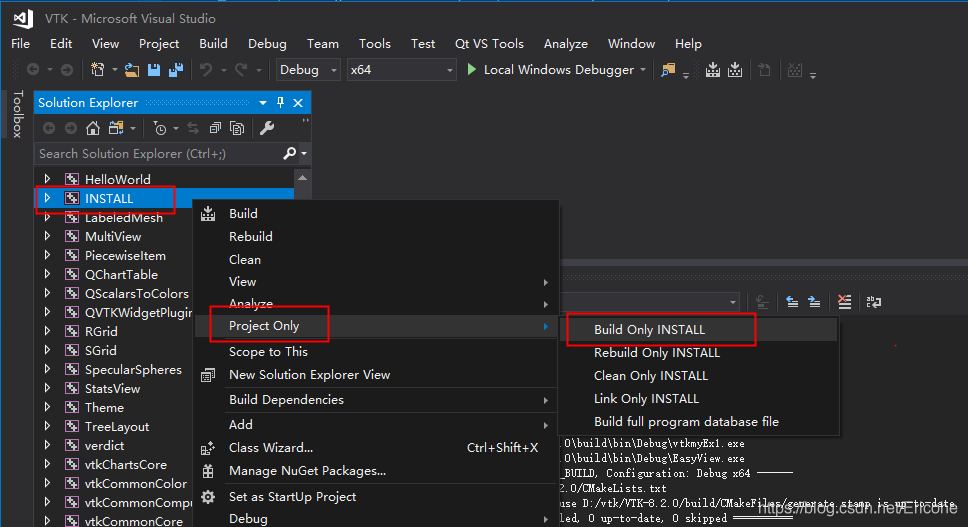Click the Solution Explorer scrollbar up arrow
The image size is (968, 527).
coord(302,178)
